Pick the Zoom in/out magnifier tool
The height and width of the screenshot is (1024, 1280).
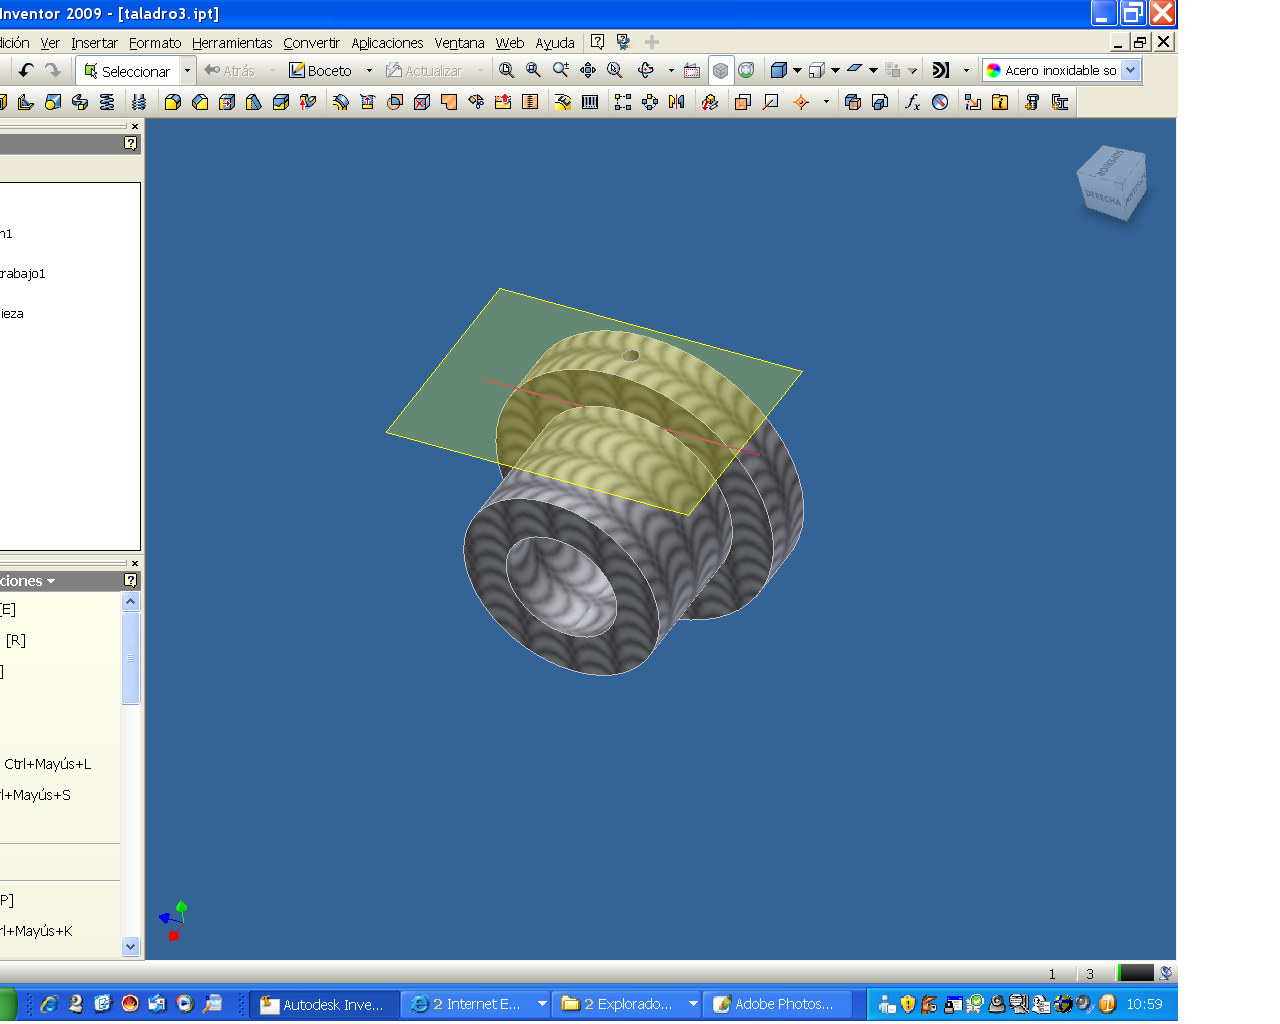[x=560, y=70]
